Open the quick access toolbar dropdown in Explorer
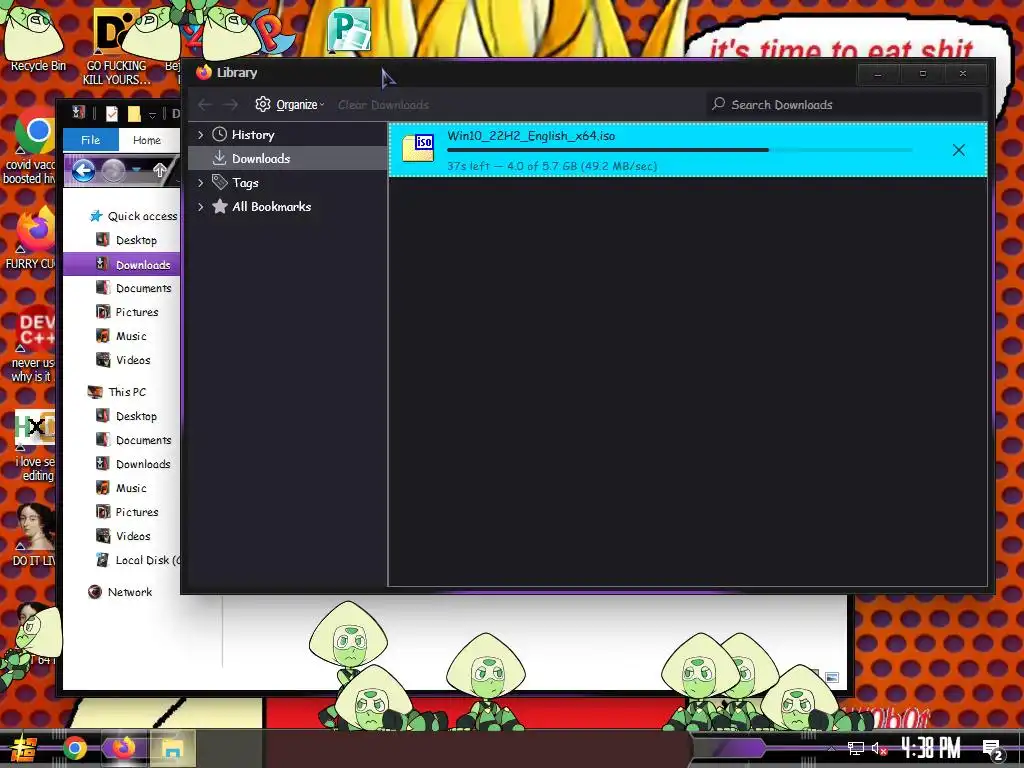The width and height of the screenshot is (1024, 768). (152, 115)
